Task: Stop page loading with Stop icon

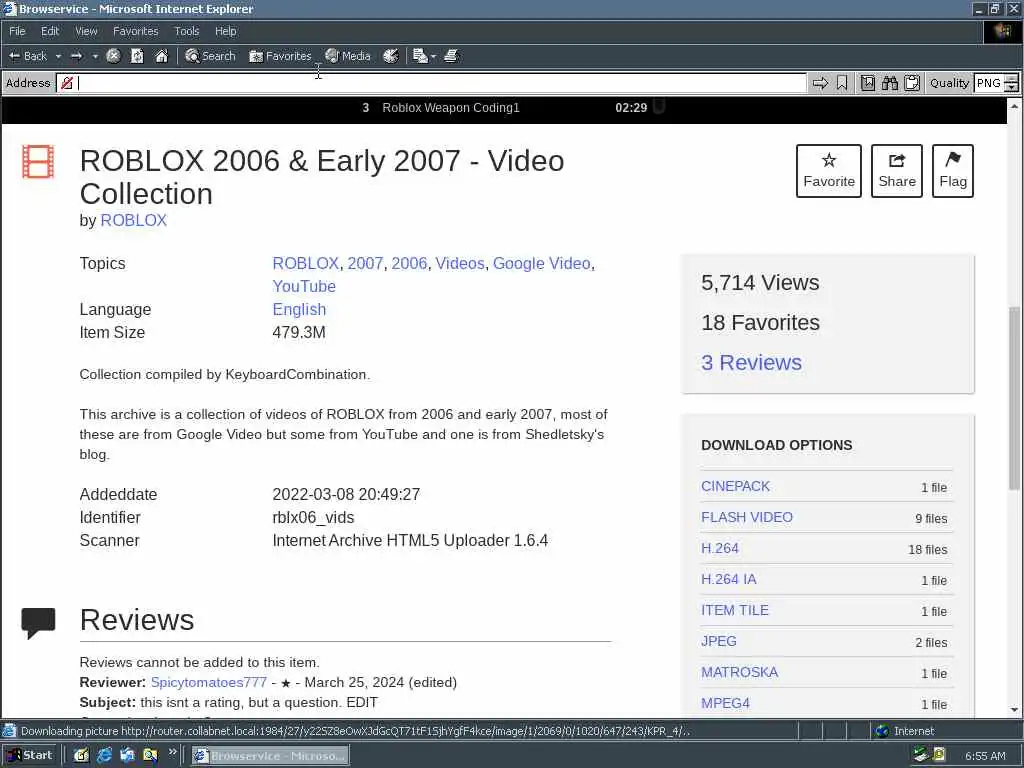Action: click(x=113, y=56)
